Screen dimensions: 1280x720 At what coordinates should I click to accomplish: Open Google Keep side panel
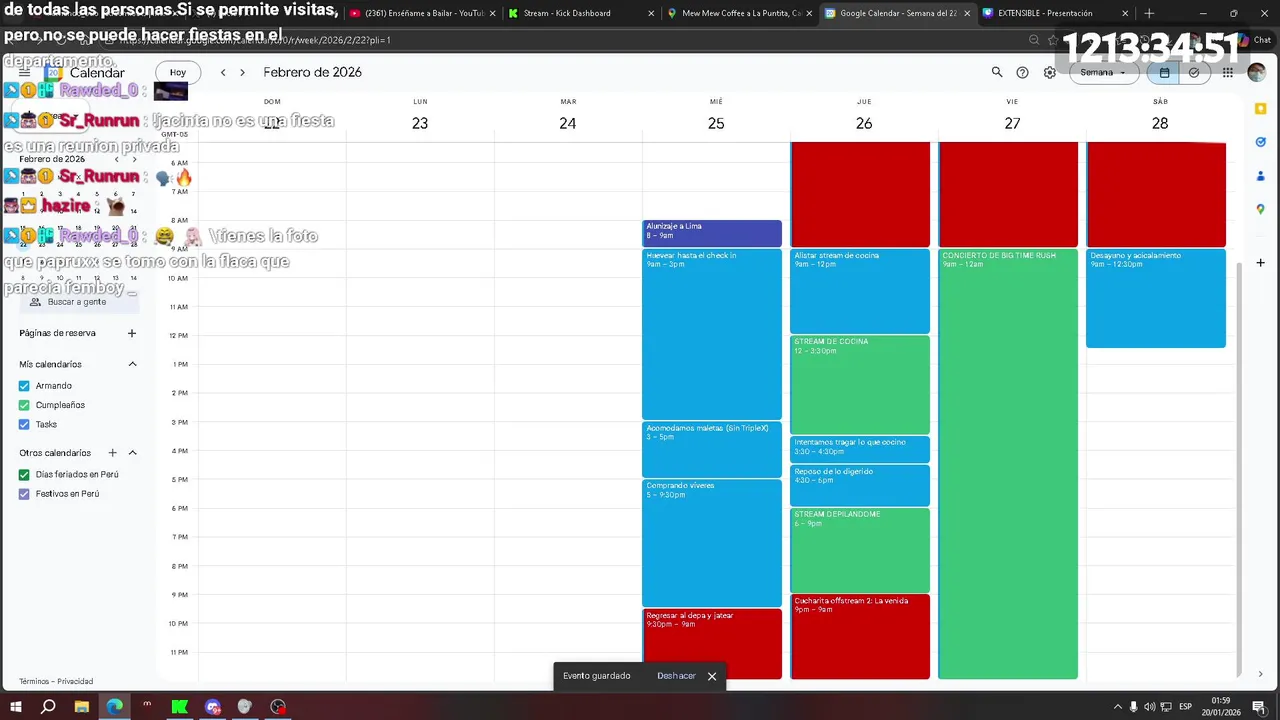(x=1260, y=109)
